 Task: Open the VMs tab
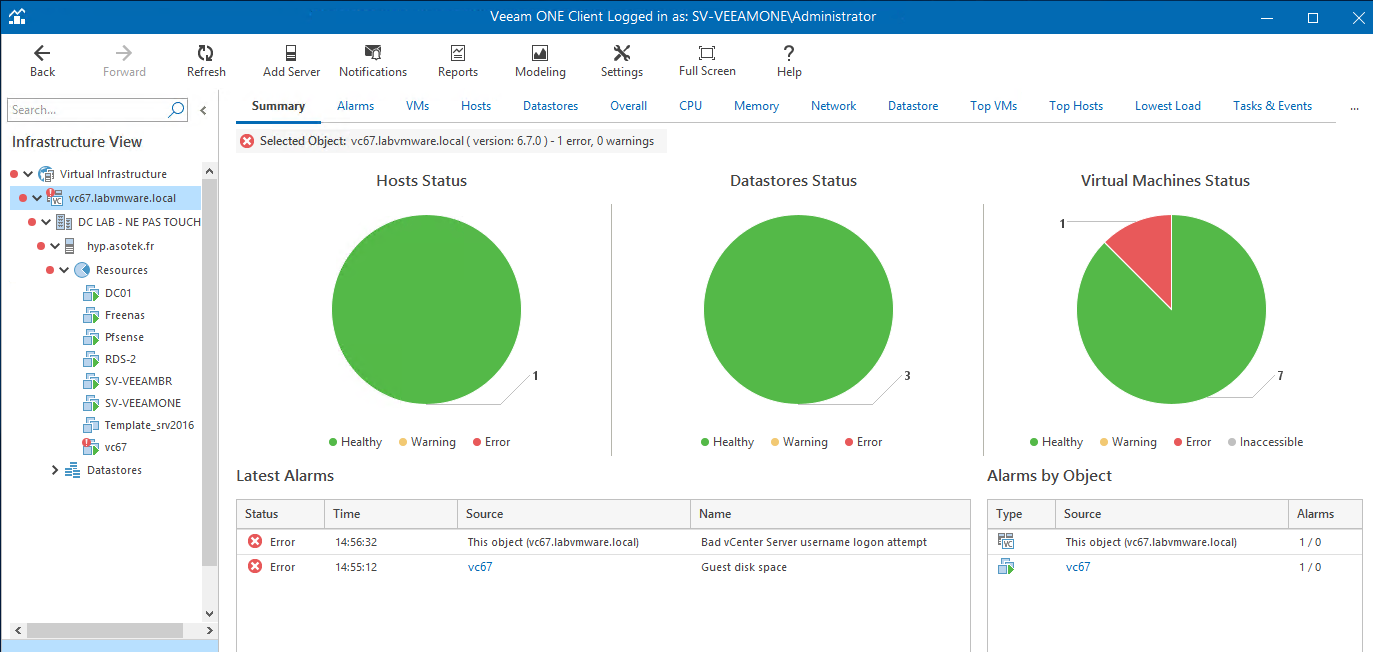(417, 106)
